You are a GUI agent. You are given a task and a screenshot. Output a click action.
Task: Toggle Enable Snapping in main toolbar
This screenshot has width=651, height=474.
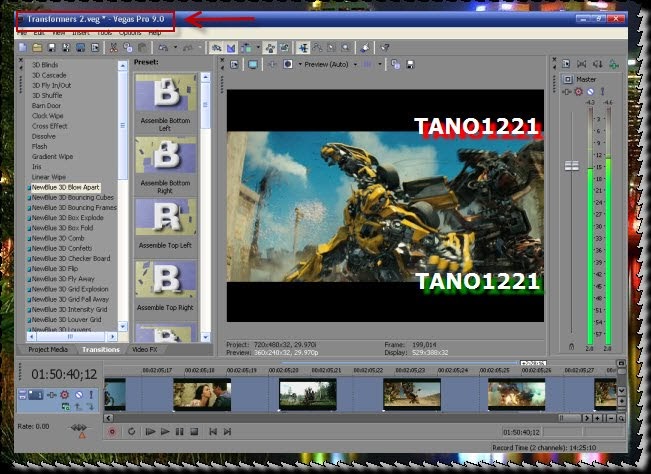click(216, 48)
